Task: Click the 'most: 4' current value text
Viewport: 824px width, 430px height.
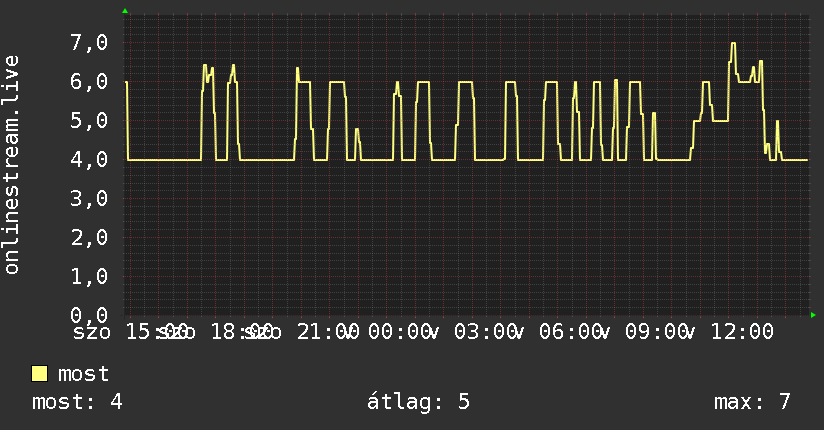Action: 77,402
